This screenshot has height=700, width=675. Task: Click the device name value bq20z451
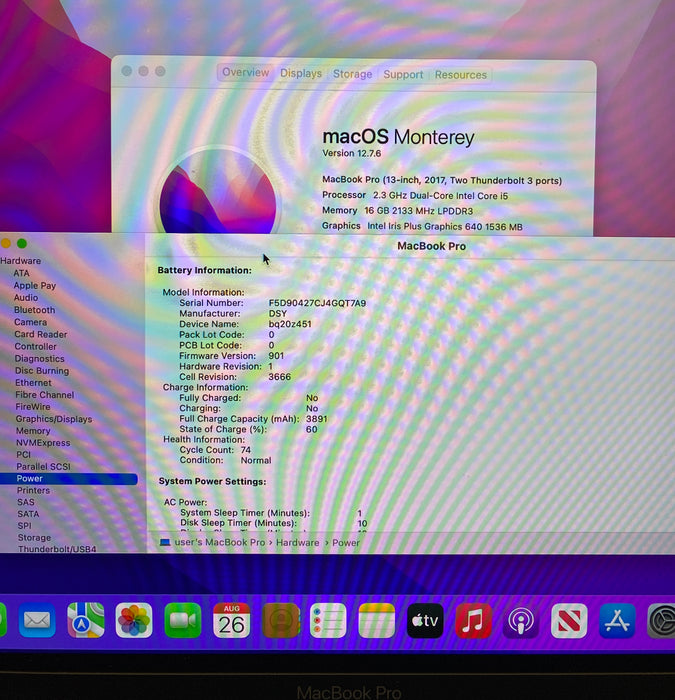(x=290, y=324)
